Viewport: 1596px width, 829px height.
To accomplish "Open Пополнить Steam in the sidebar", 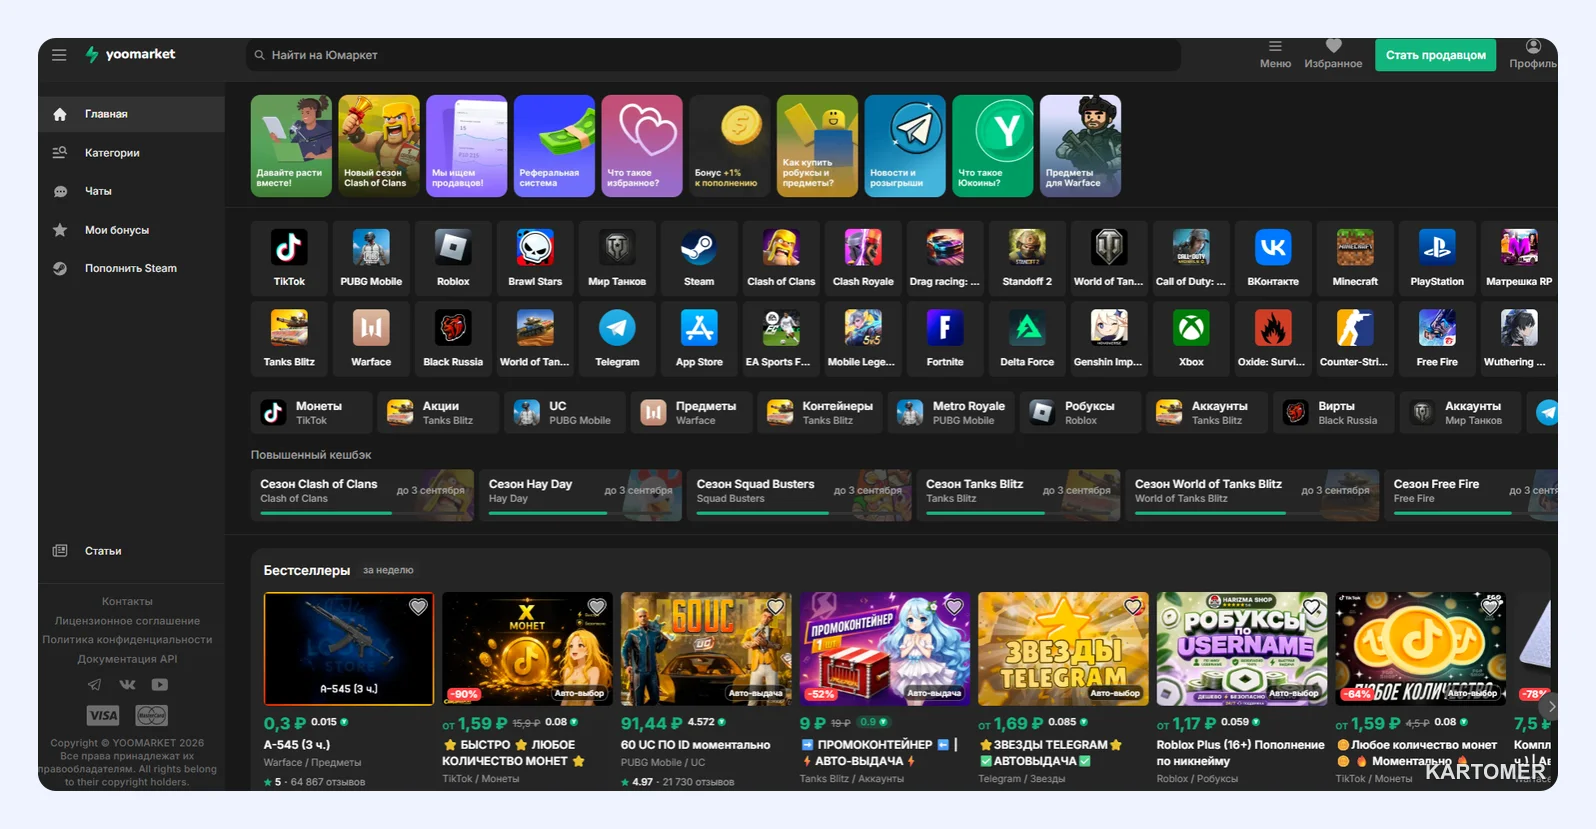I will (131, 268).
